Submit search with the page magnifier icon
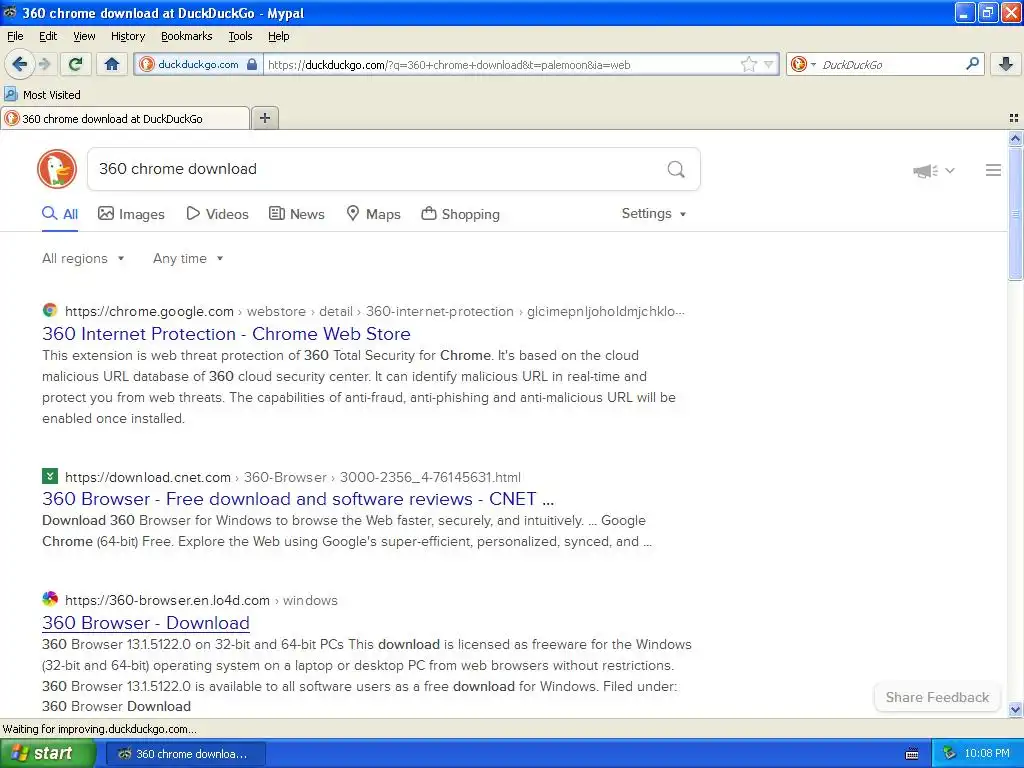Image resolution: width=1024 pixels, height=768 pixels. [x=676, y=169]
